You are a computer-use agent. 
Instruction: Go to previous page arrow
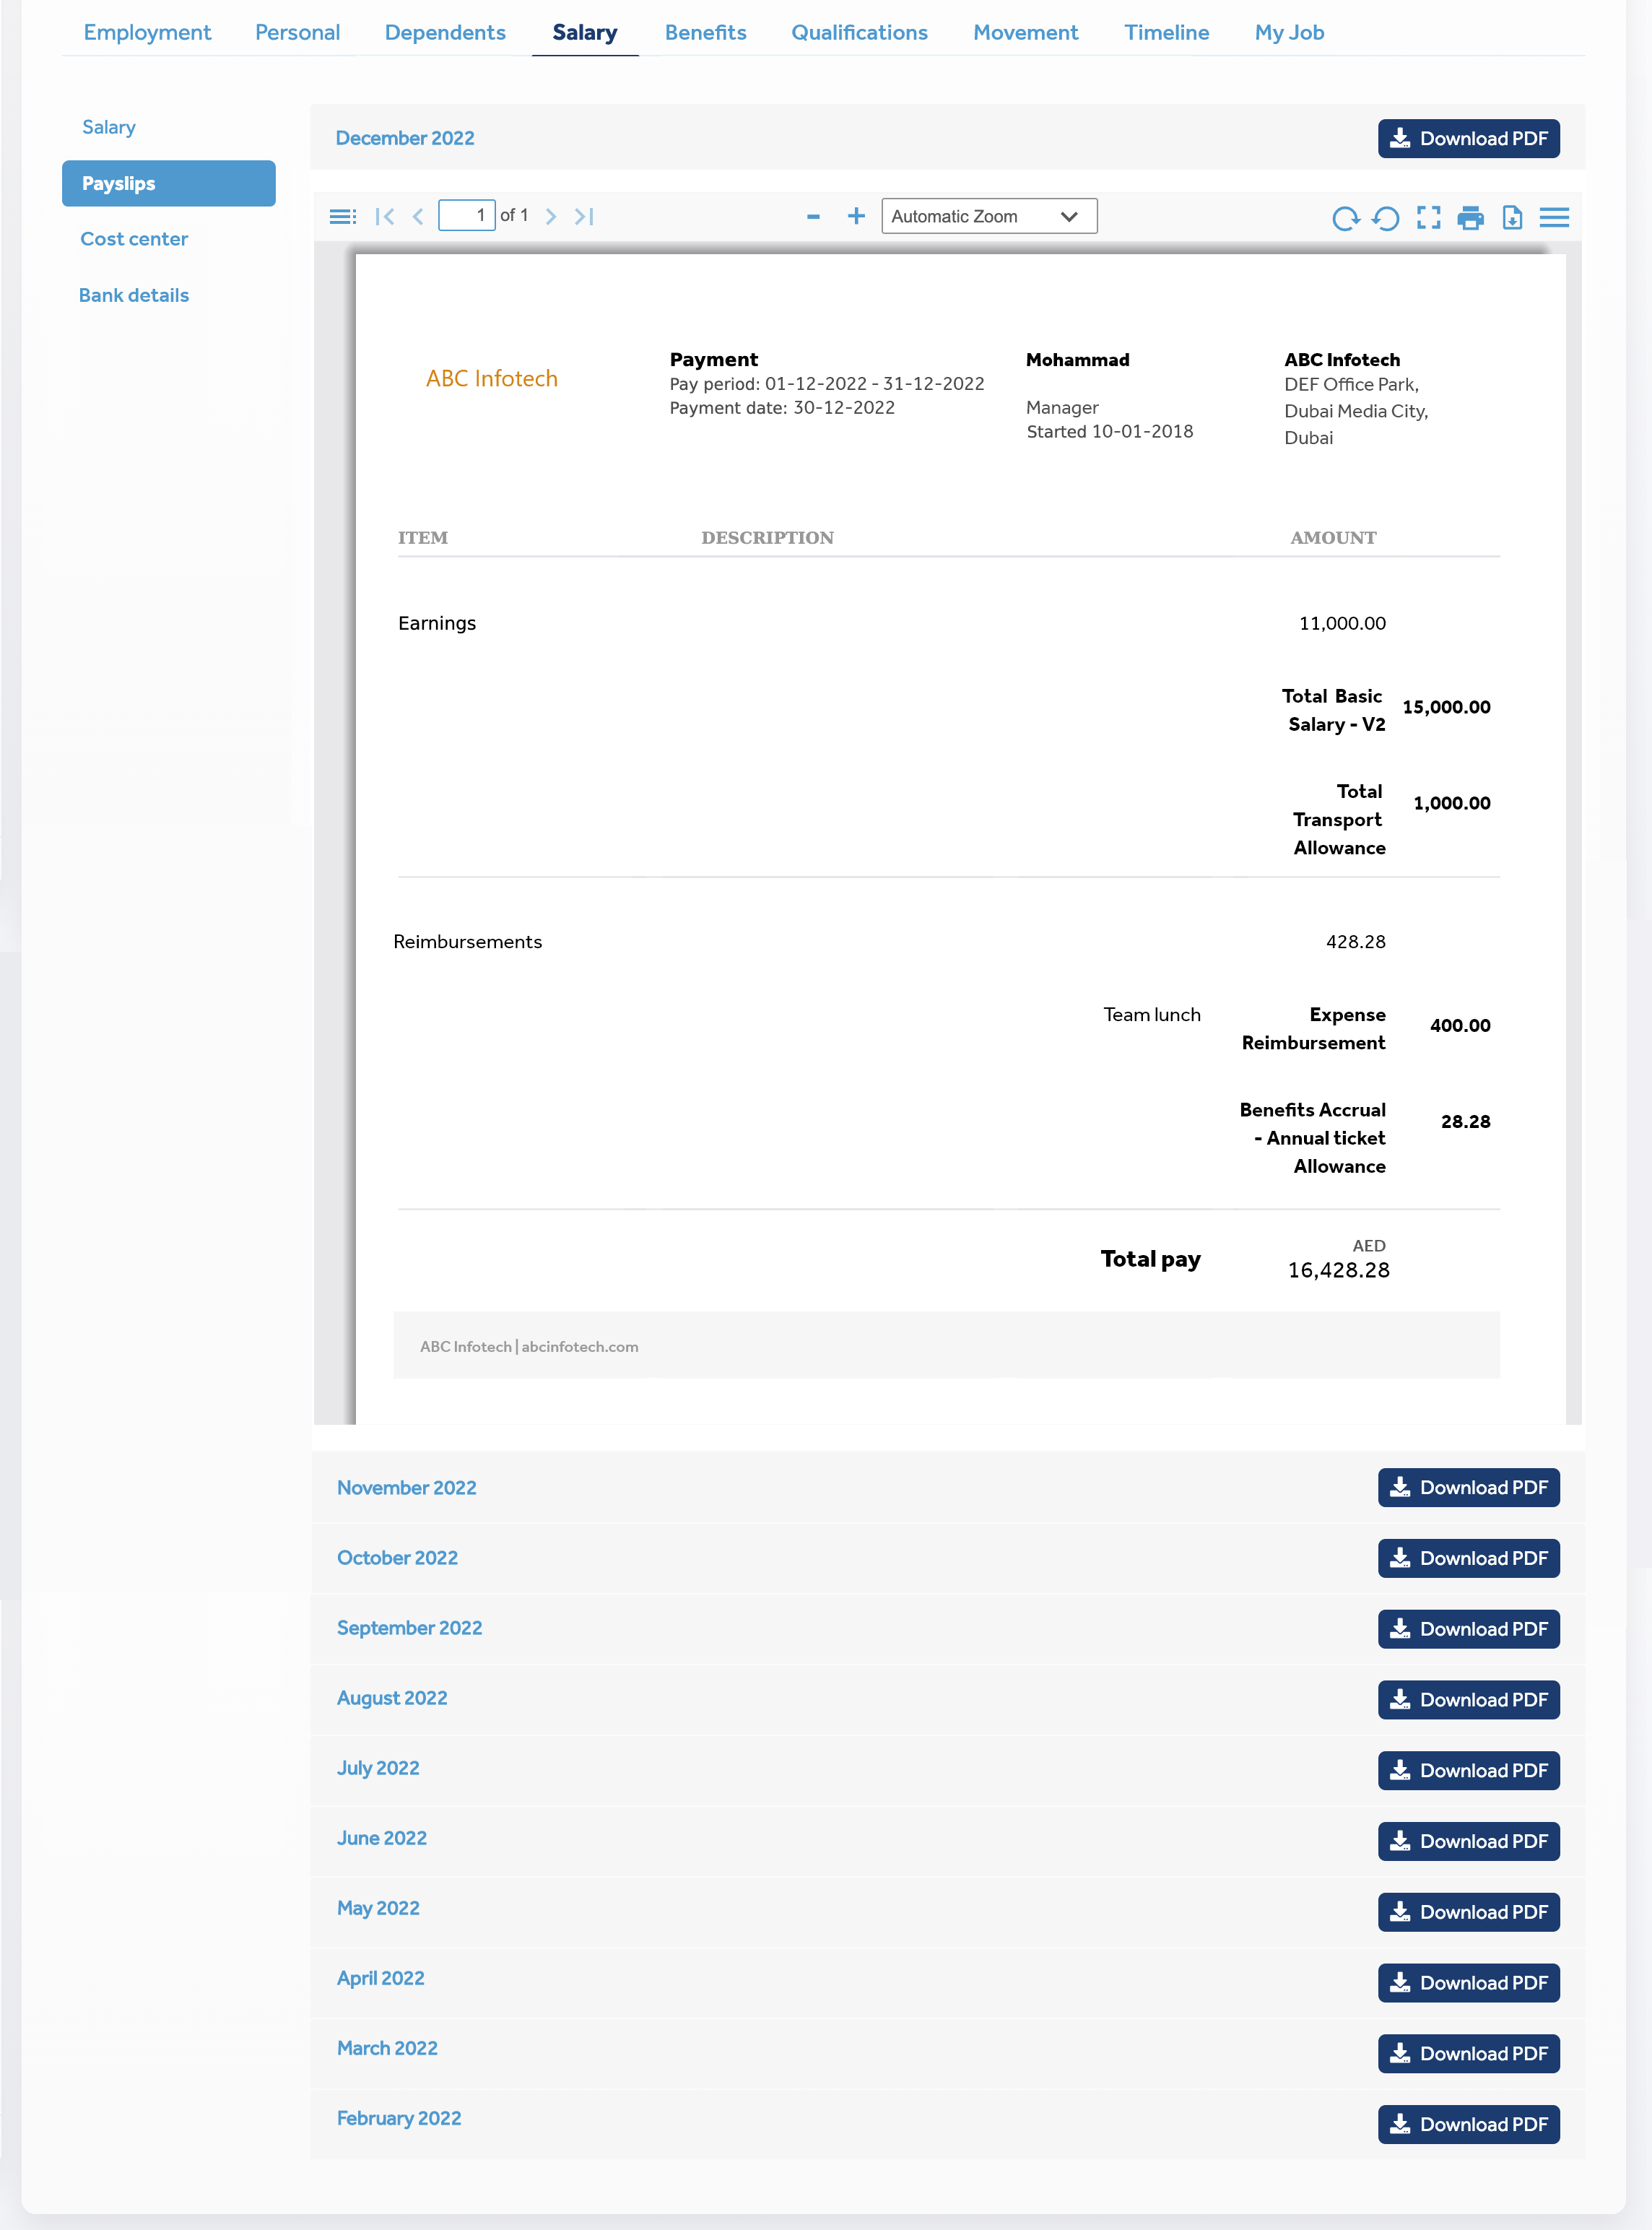(x=418, y=216)
